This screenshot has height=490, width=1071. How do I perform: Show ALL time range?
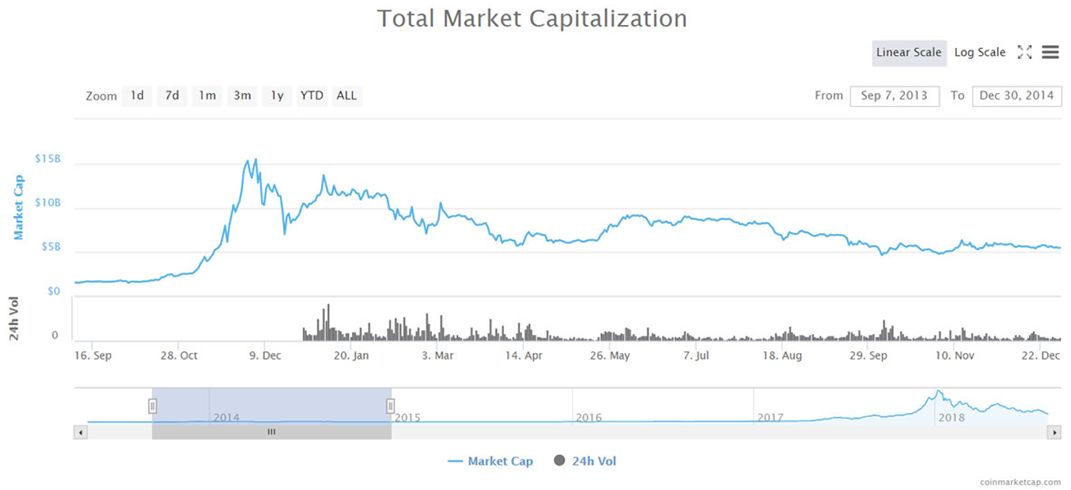click(347, 96)
